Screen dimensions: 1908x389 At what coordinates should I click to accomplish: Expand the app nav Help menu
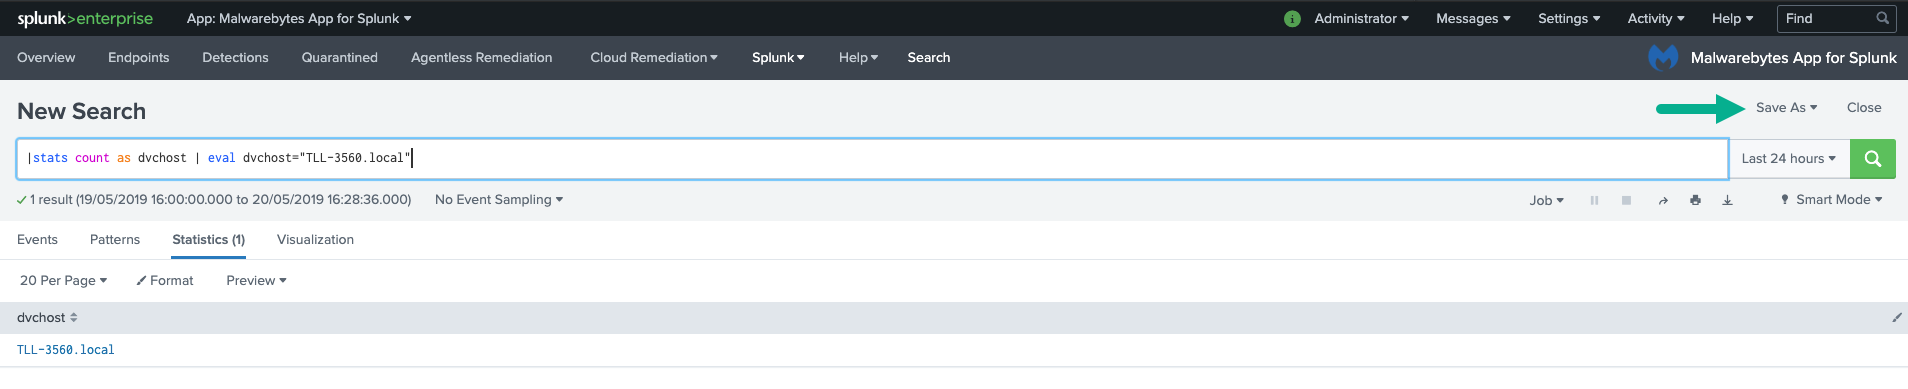click(858, 58)
